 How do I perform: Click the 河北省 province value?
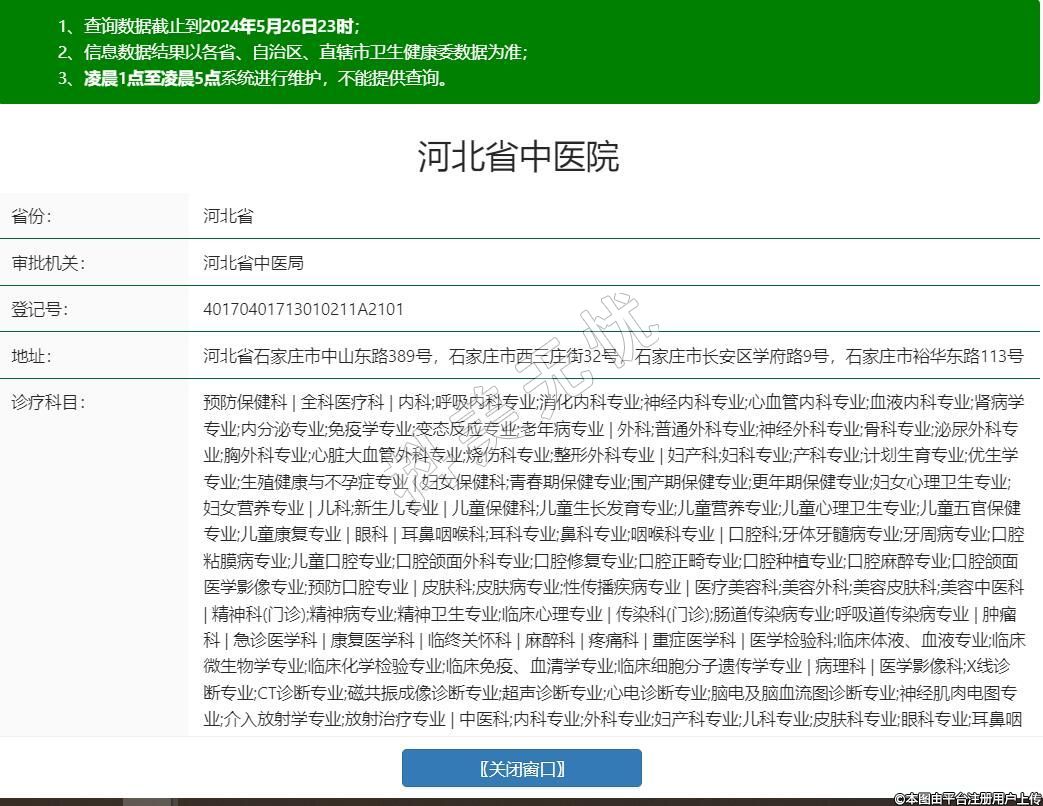228,216
